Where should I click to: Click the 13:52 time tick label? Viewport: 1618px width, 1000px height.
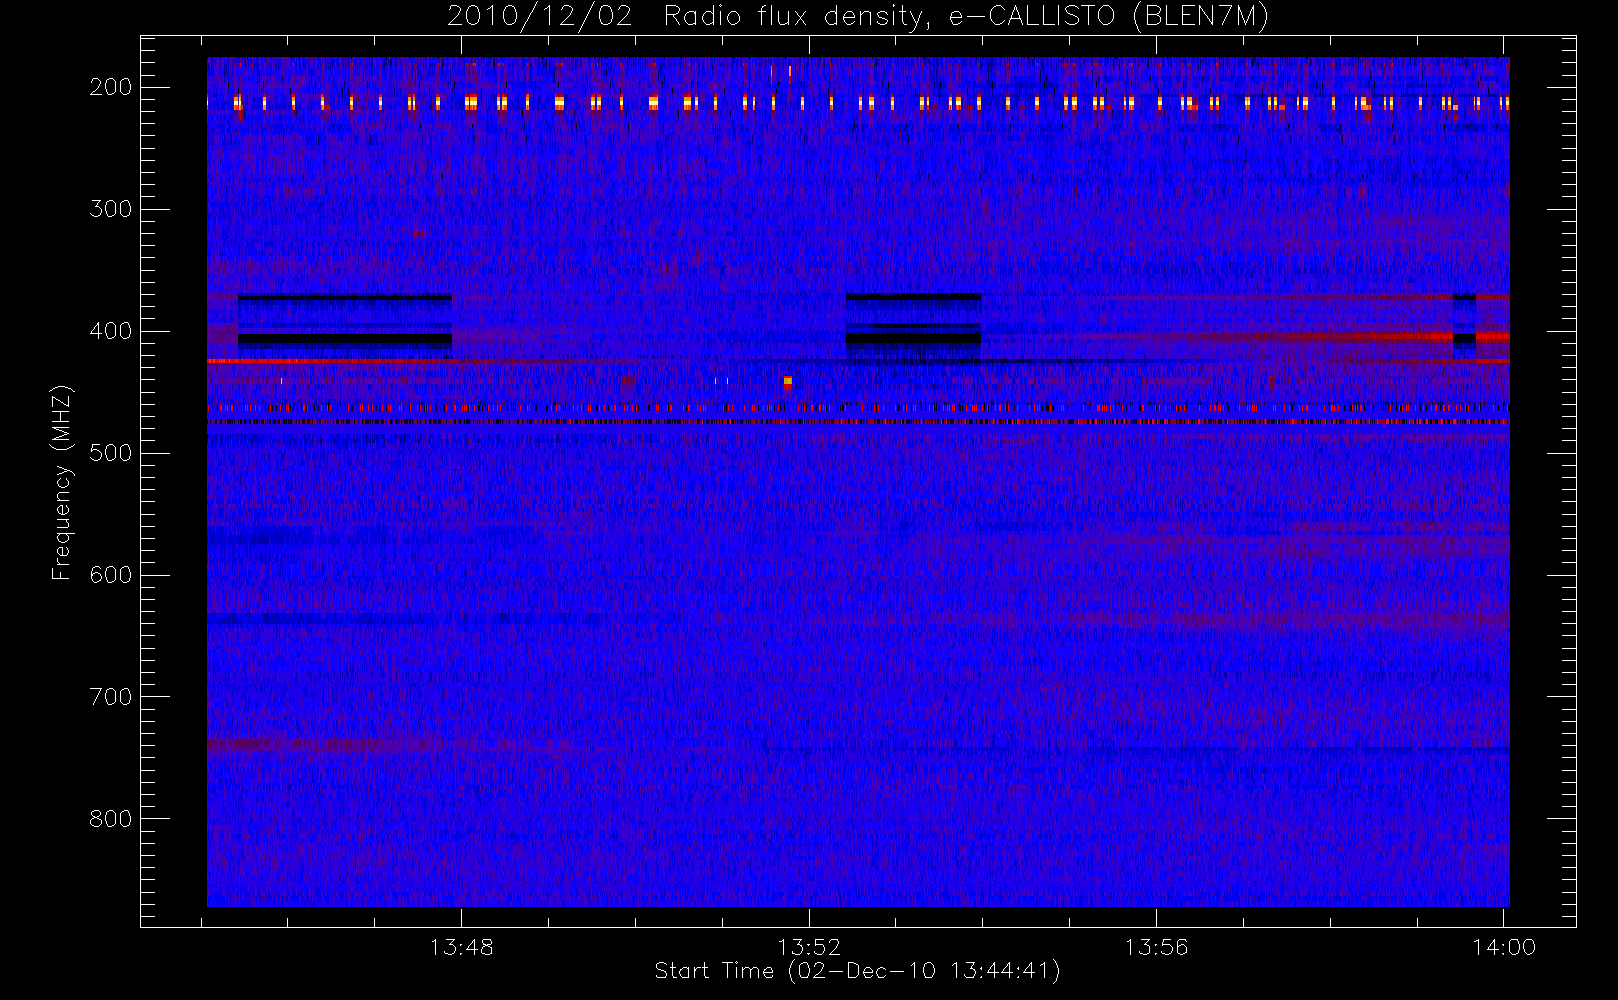[x=809, y=947]
